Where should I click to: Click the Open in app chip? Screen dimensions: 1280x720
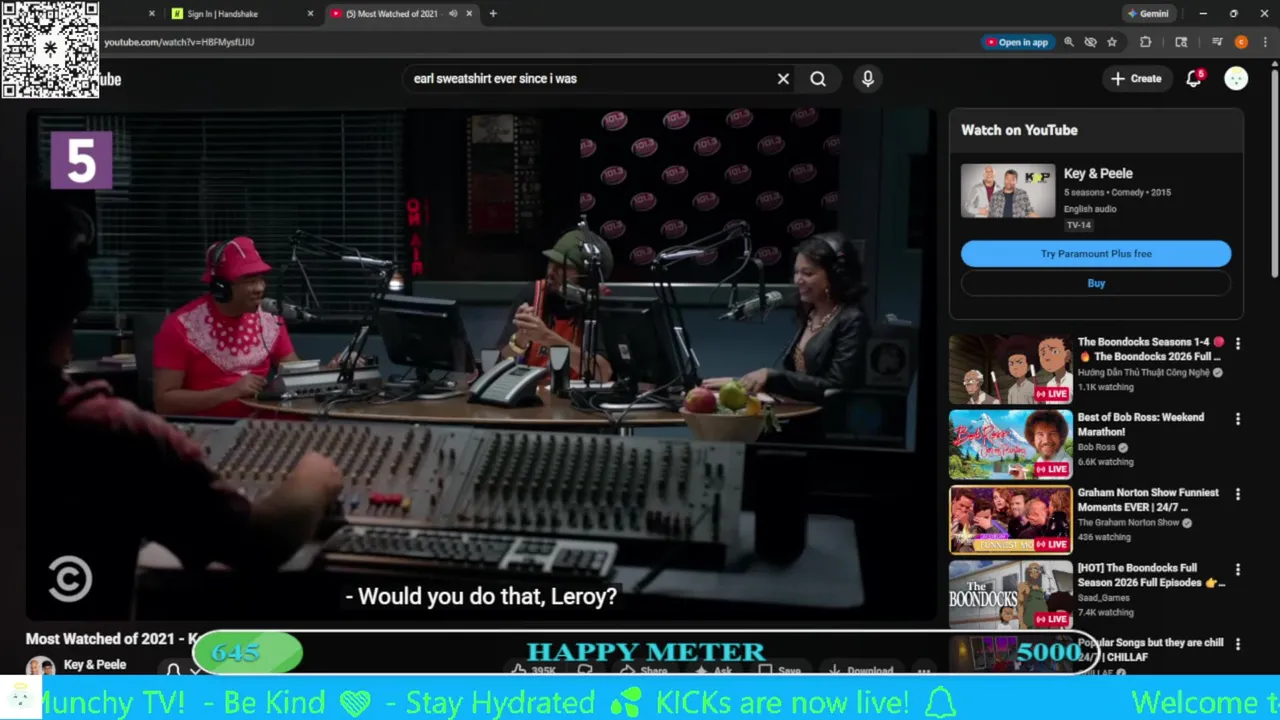click(1017, 42)
